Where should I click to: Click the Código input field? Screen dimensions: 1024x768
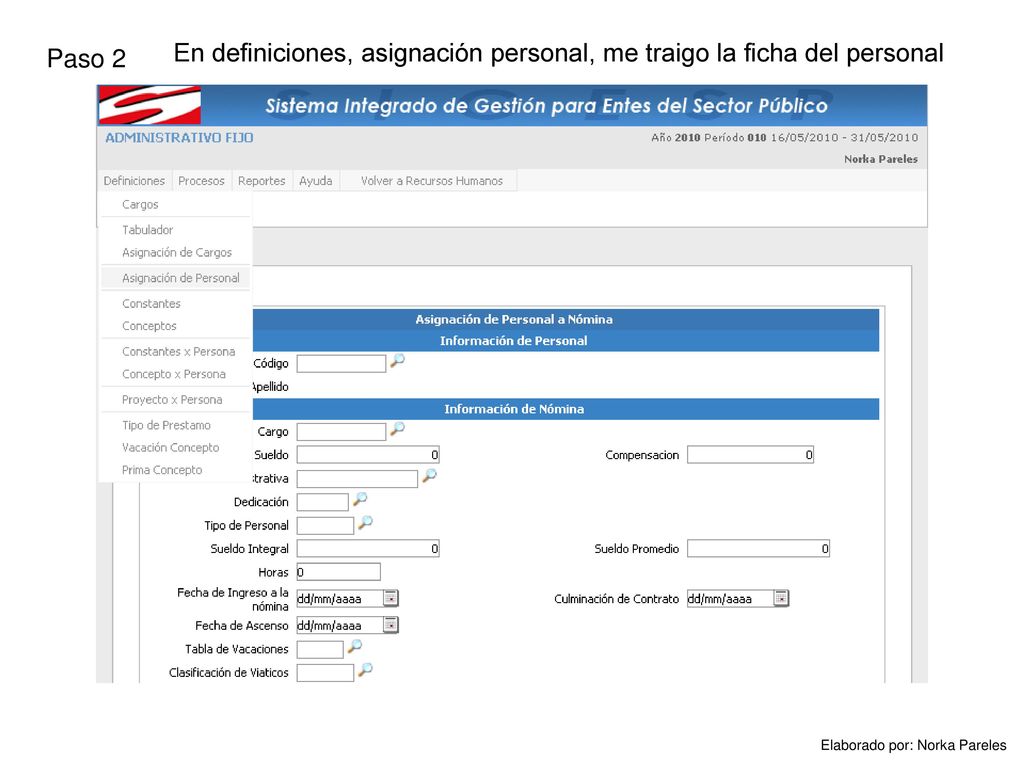pyautogui.click(x=341, y=364)
